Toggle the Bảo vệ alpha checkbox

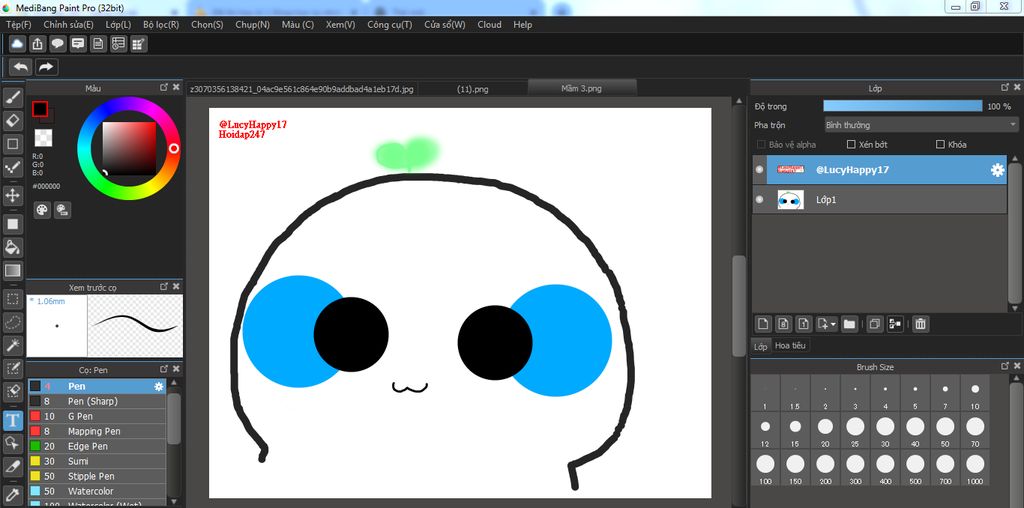click(x=761, y=144)
